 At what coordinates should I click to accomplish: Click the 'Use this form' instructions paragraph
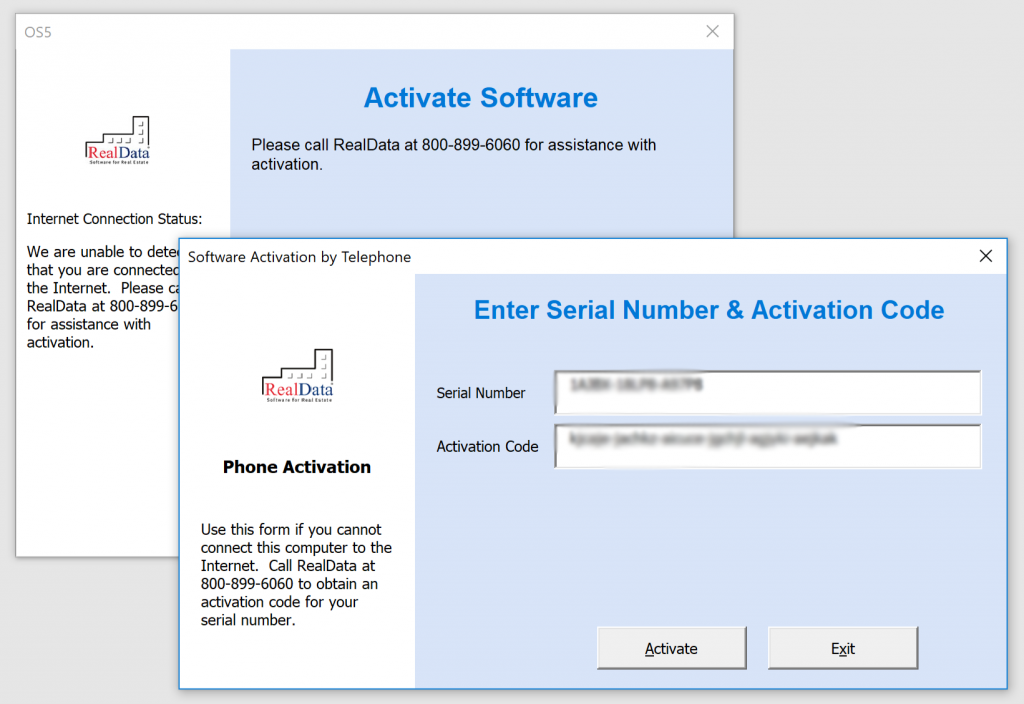(296, 575)
